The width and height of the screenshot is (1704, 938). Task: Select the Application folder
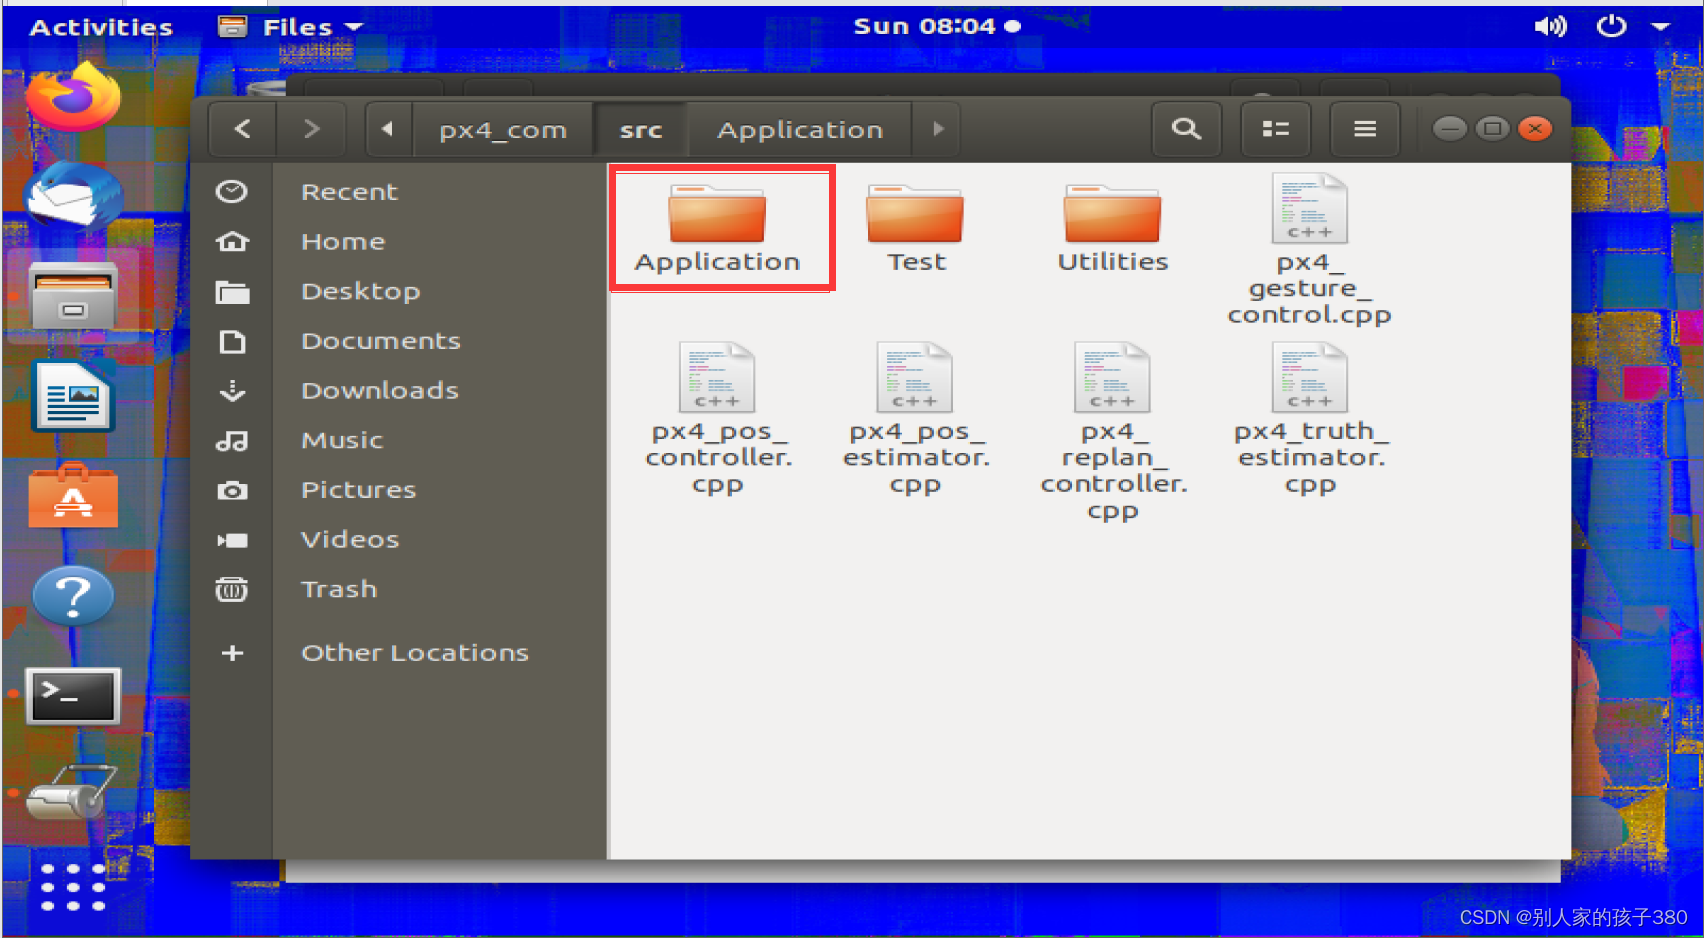coord(717,228)
